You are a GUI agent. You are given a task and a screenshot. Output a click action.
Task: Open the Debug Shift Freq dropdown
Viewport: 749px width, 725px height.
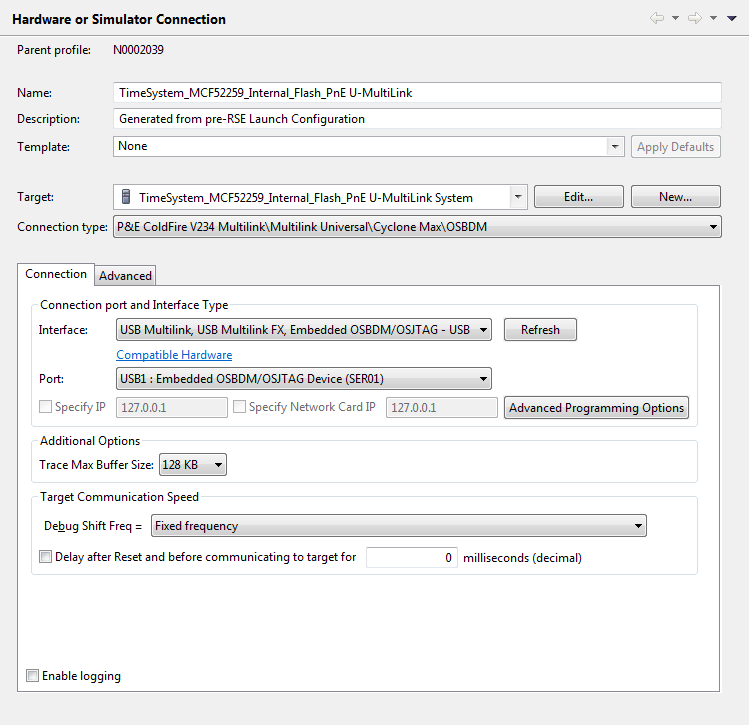[638, 525]
